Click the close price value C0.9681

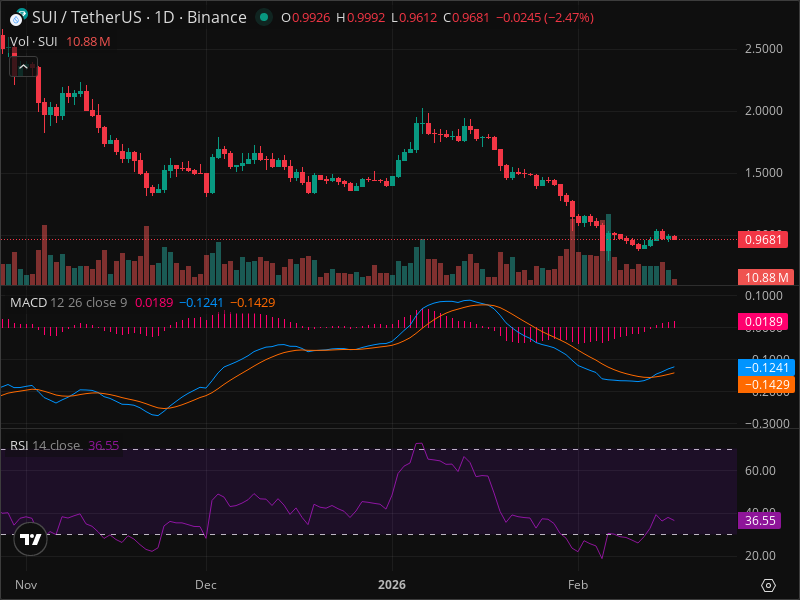[466, 18]
